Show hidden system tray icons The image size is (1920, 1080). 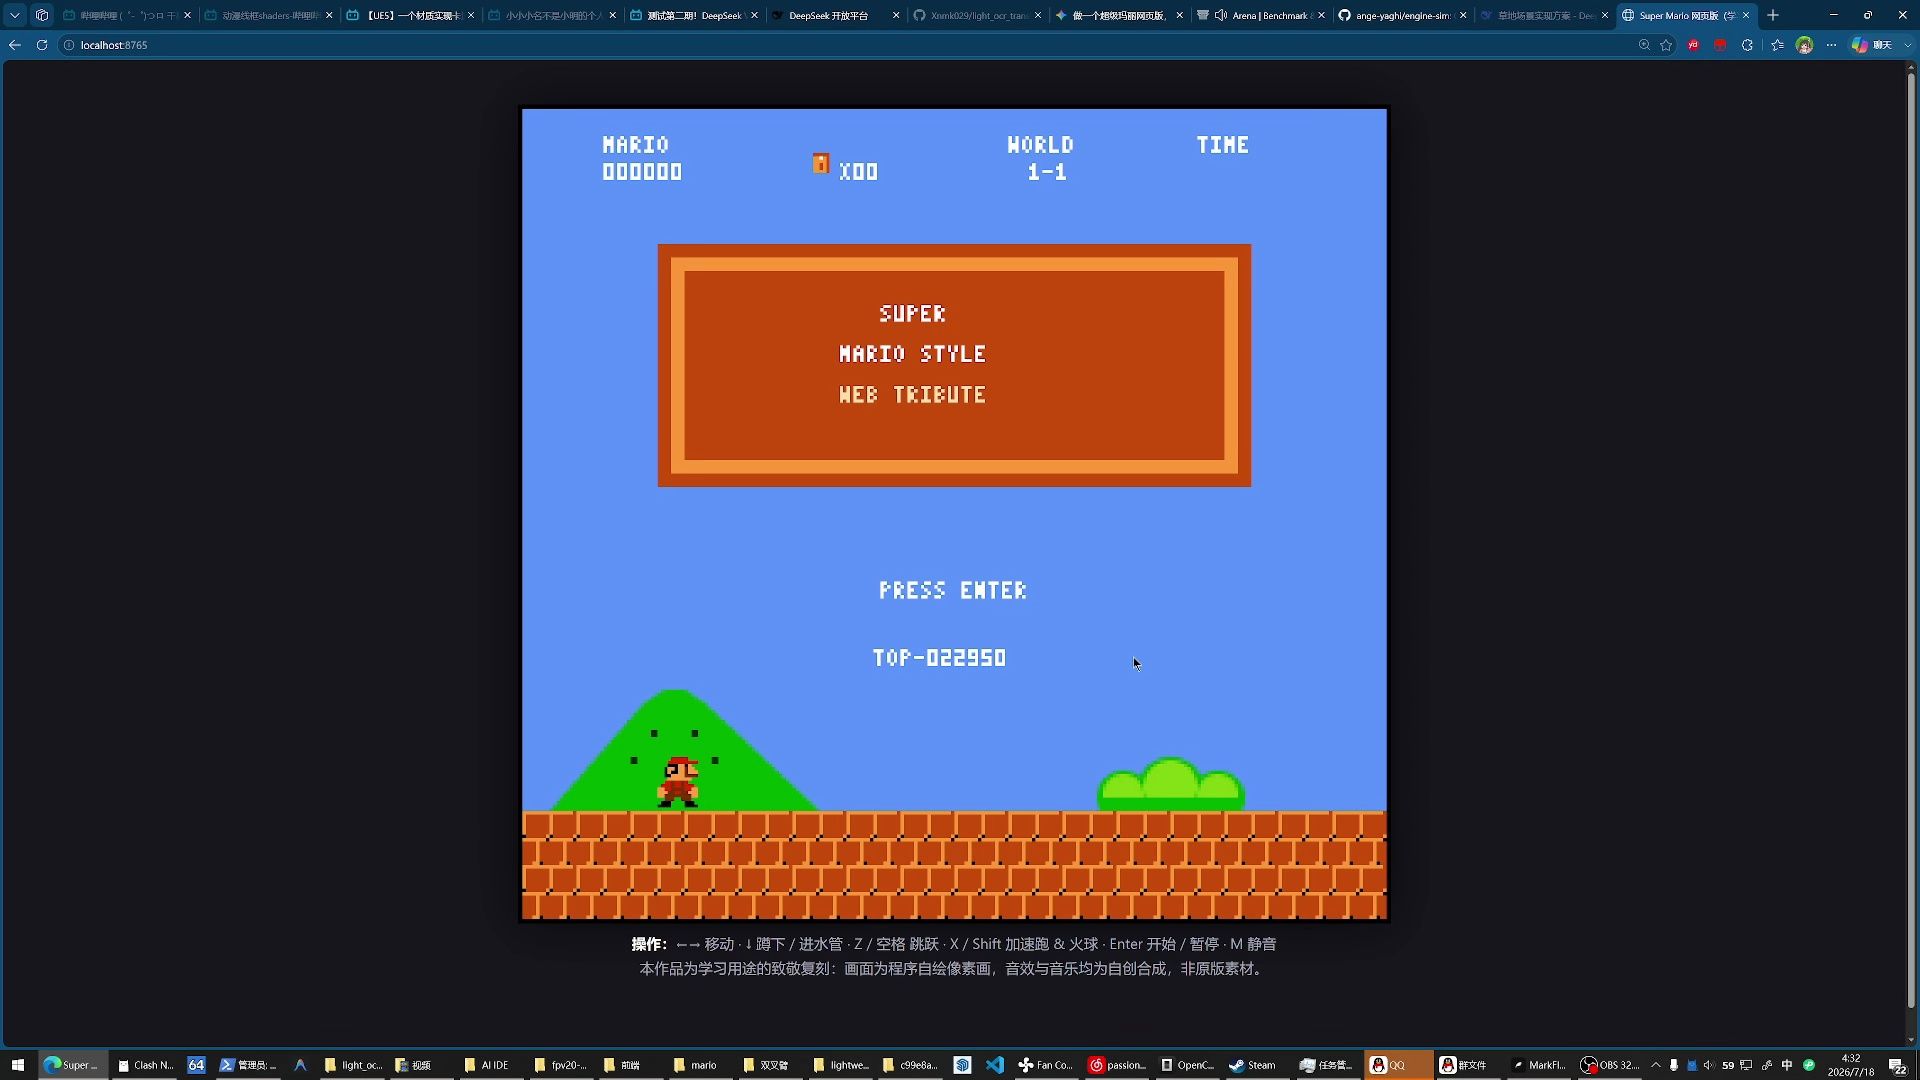click(x=1656, y=1065)
